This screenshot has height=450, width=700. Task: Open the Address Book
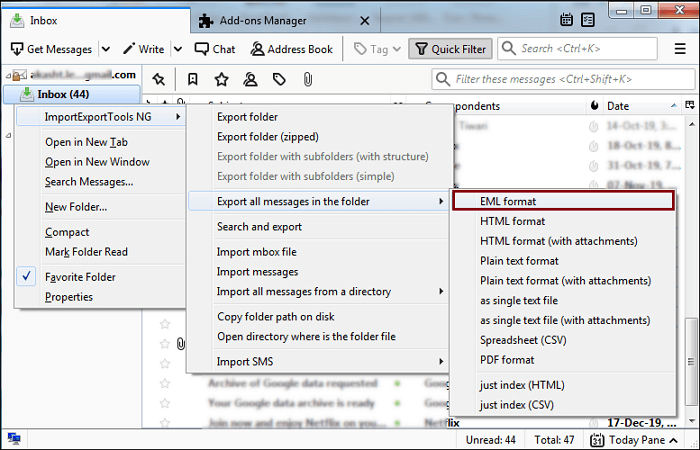[292, 49]
